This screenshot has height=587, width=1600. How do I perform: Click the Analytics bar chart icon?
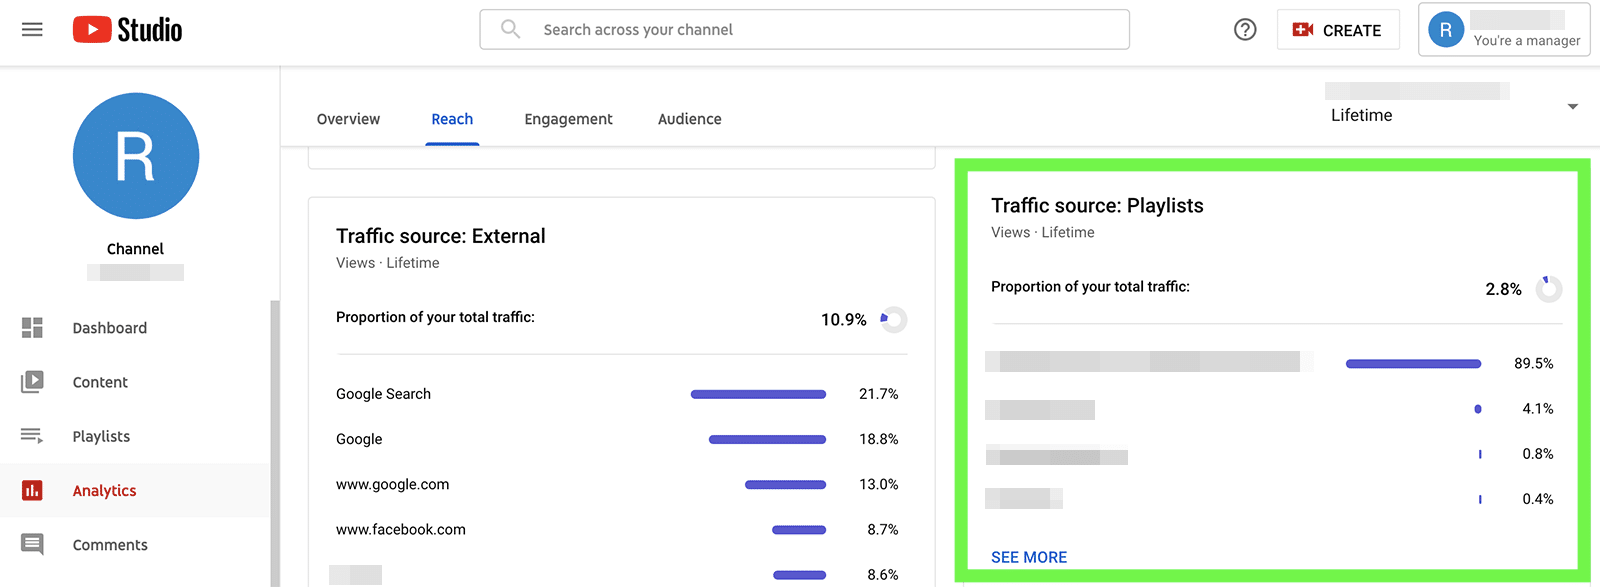(x=32, y=490)
